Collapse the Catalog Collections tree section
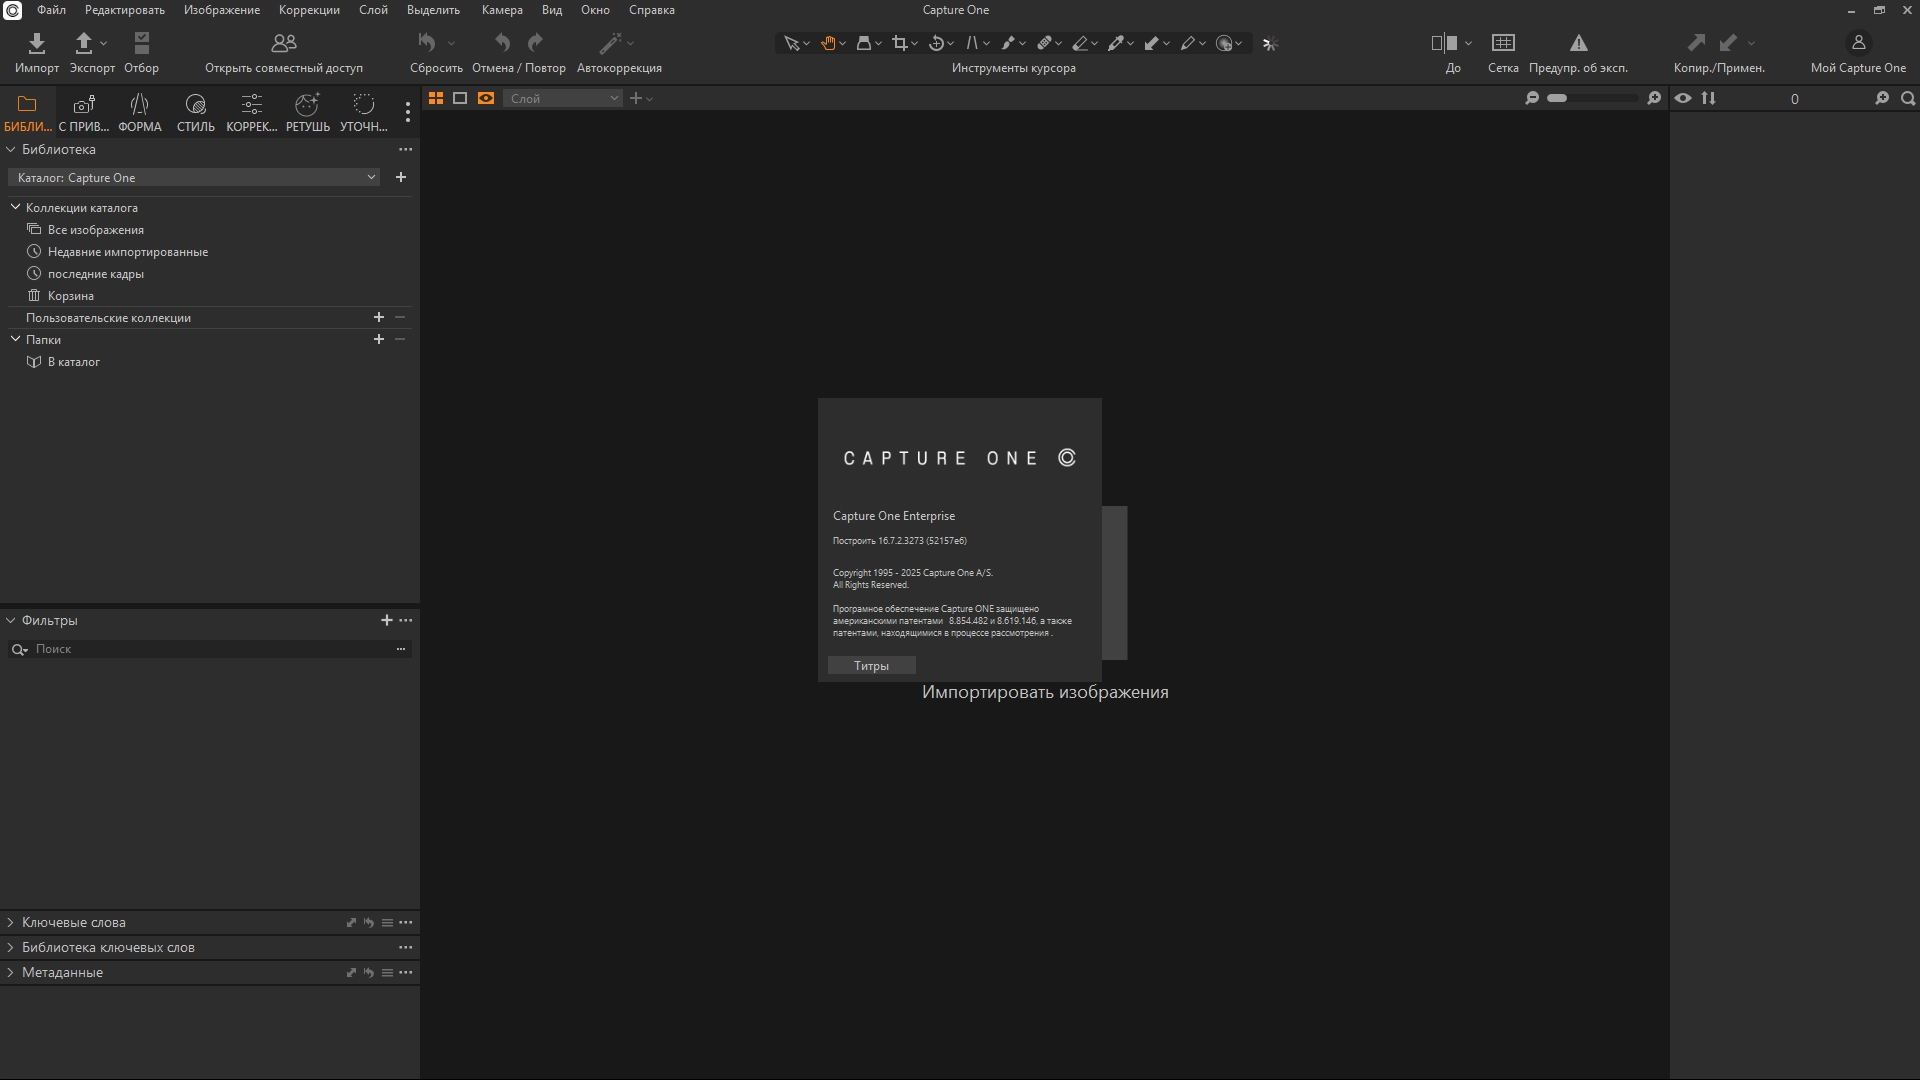 point(16,207)
